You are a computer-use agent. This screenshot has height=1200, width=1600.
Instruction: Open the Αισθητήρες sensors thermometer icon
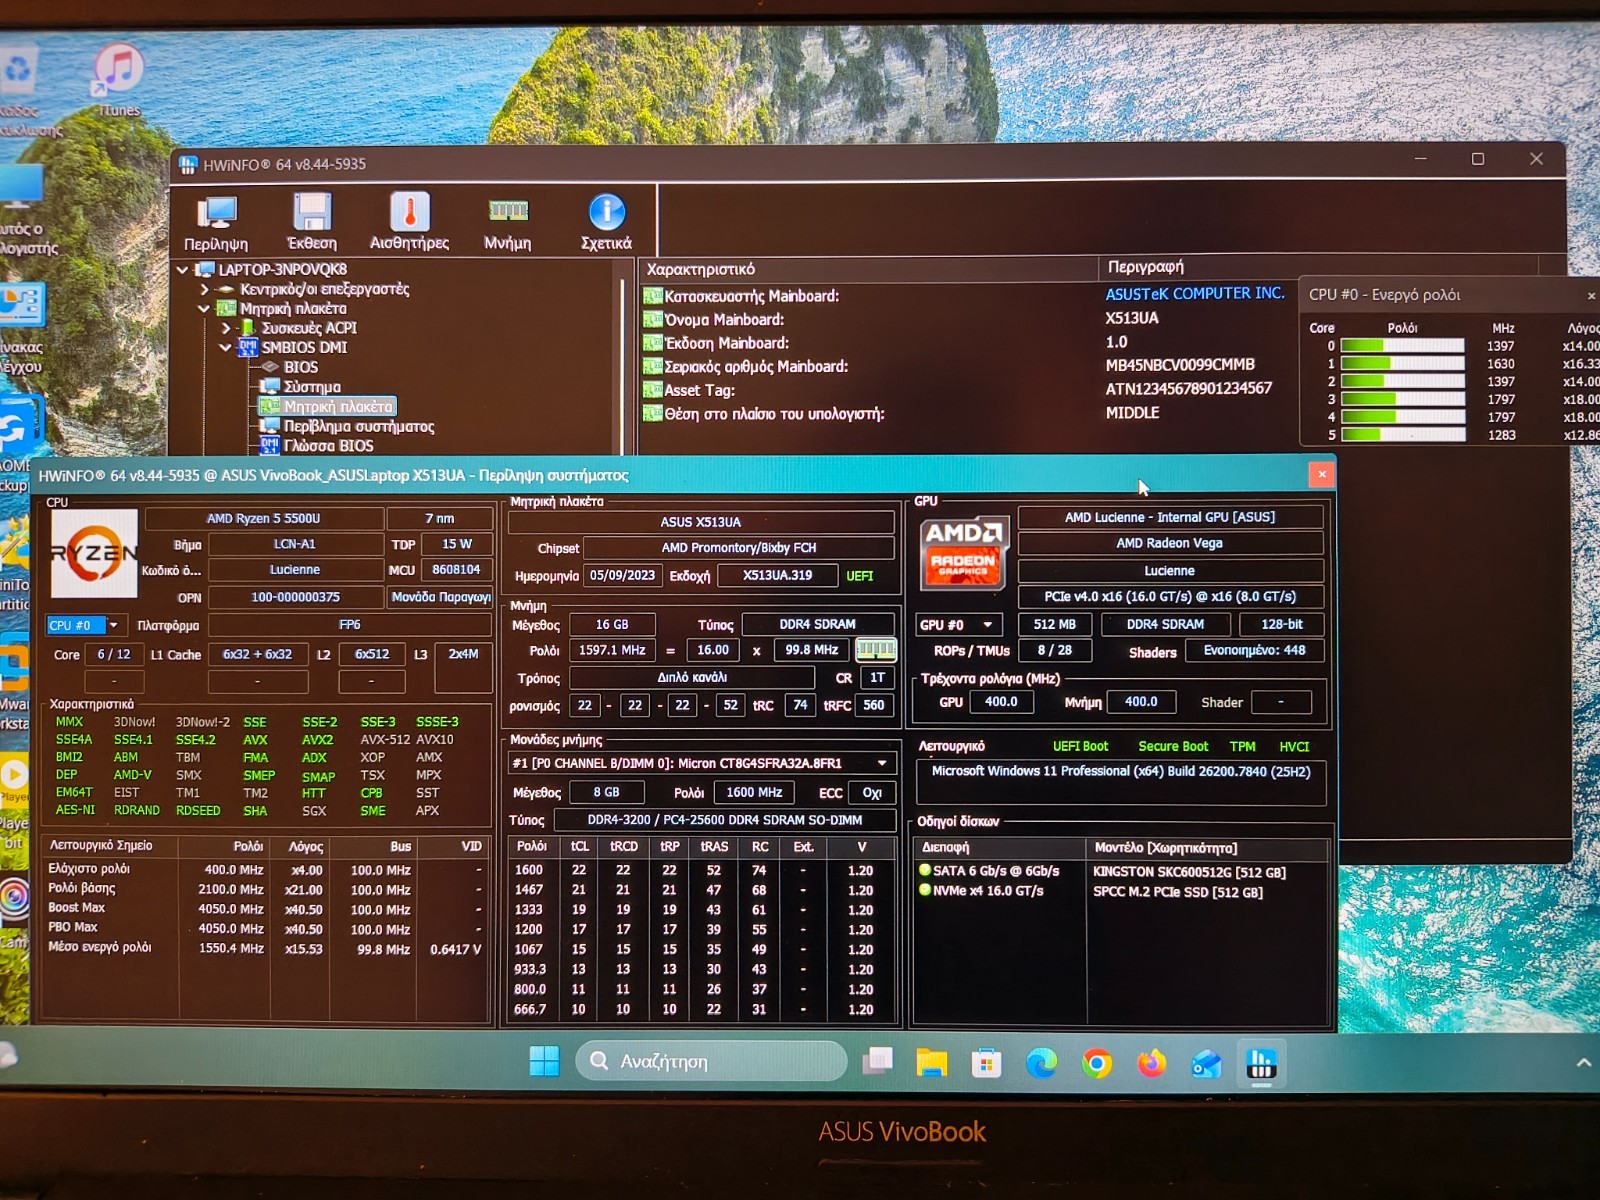pos(409,222)
